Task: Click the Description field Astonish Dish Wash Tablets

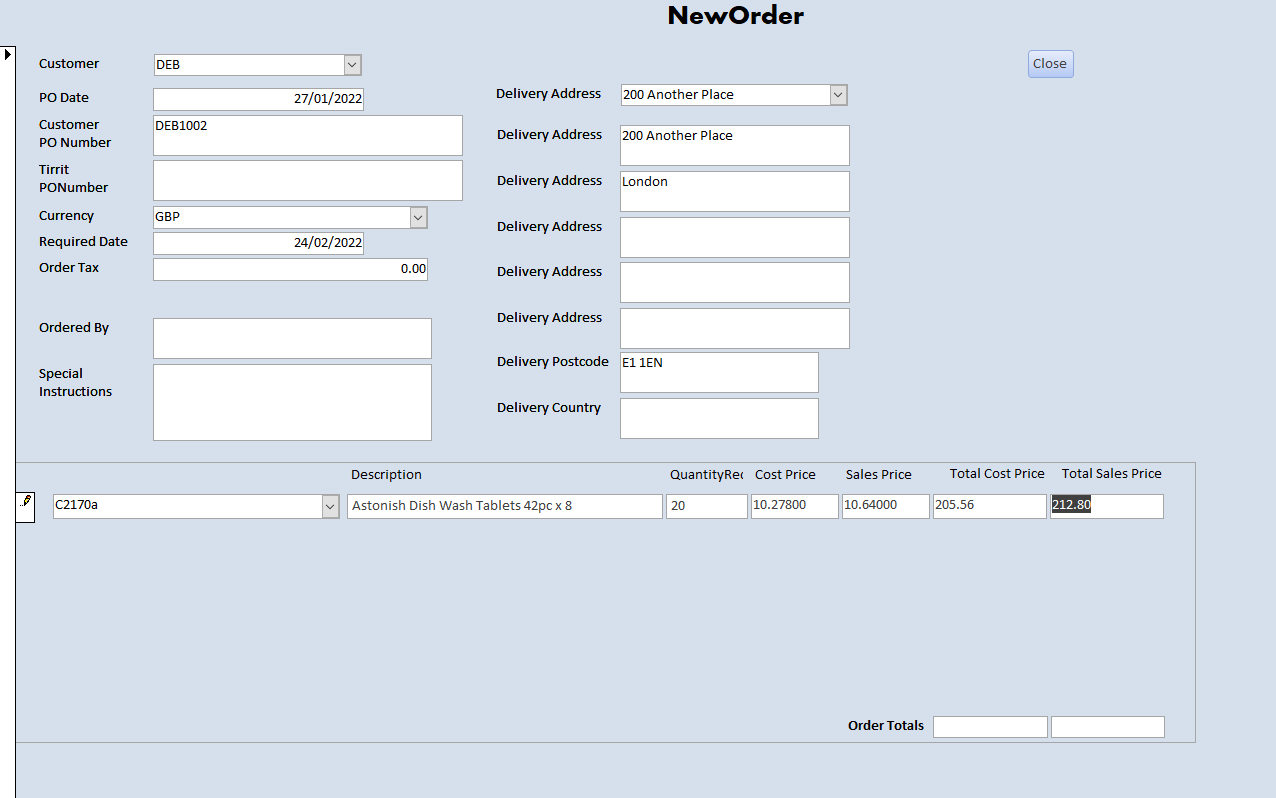Action: 505,506
